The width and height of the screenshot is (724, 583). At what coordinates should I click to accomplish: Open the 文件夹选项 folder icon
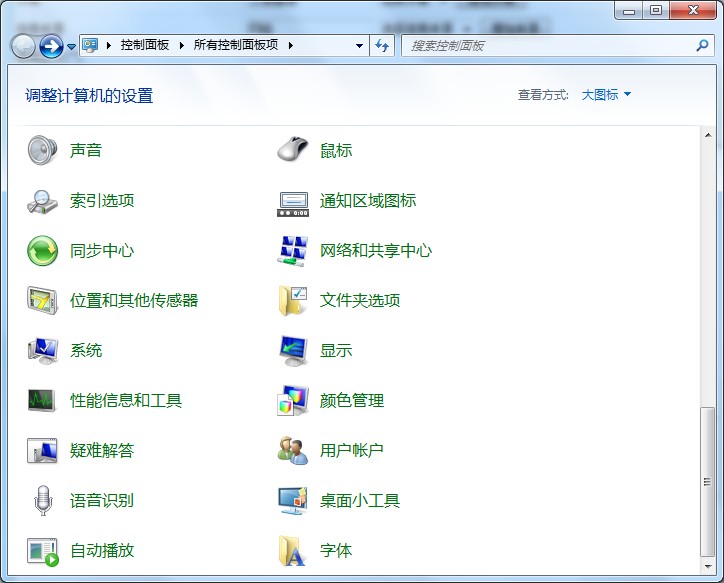coord(293,301)
